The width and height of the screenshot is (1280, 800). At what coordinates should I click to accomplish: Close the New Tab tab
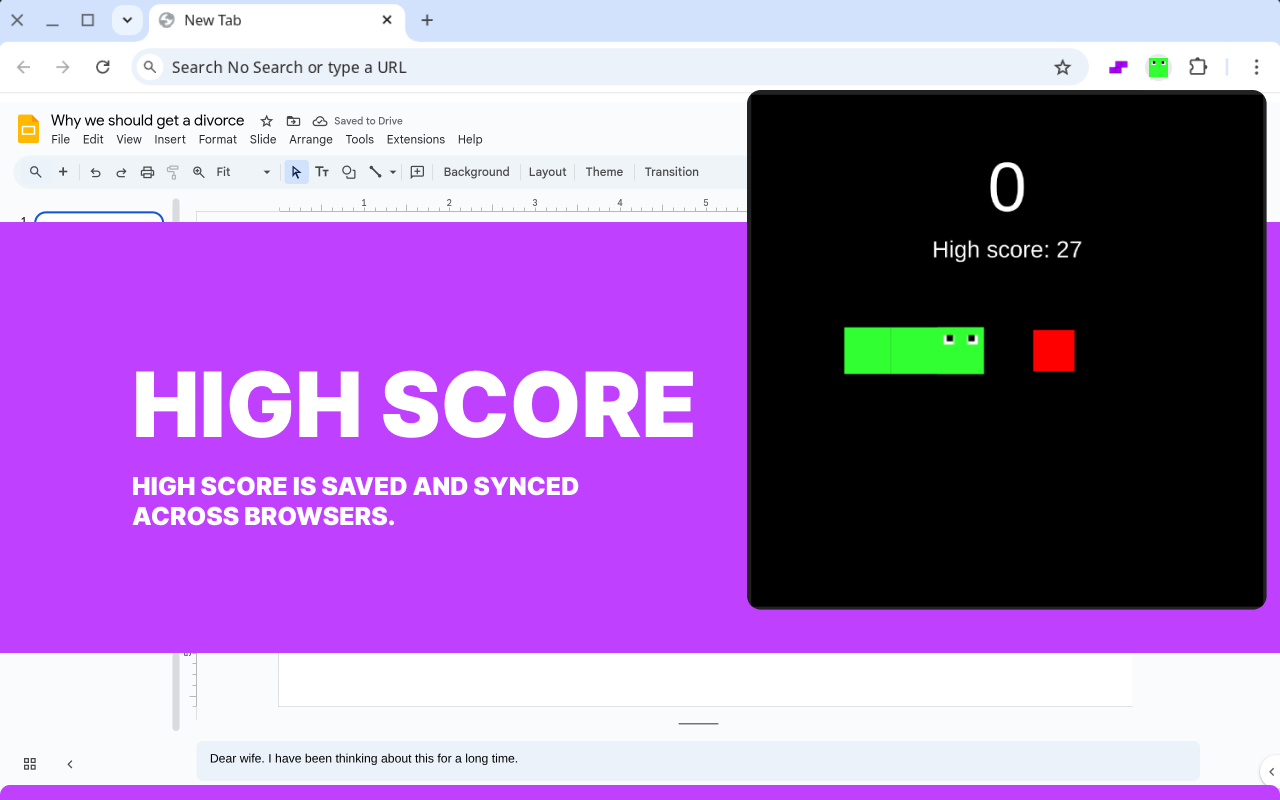click(387, 20)
